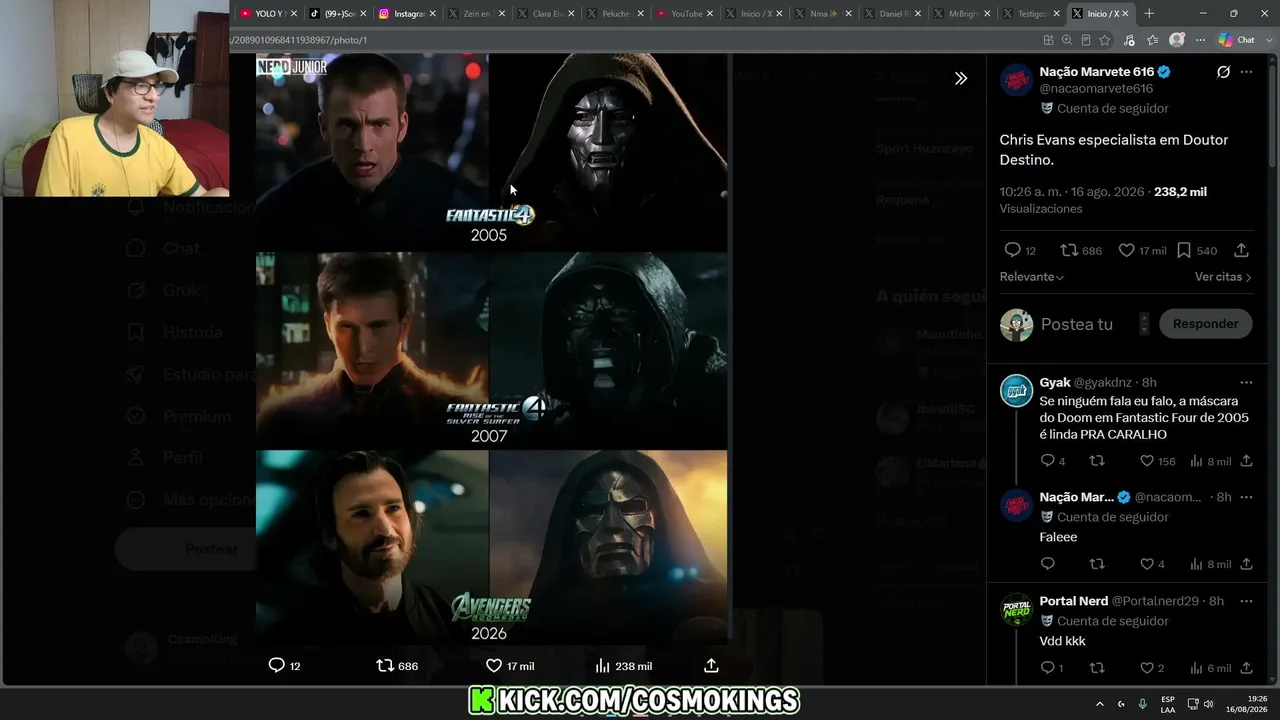Viewport: 1280px width, 720px height.
Task: Open ESP LAA keyboard language switcher
Action: [x=1167, y=704]
